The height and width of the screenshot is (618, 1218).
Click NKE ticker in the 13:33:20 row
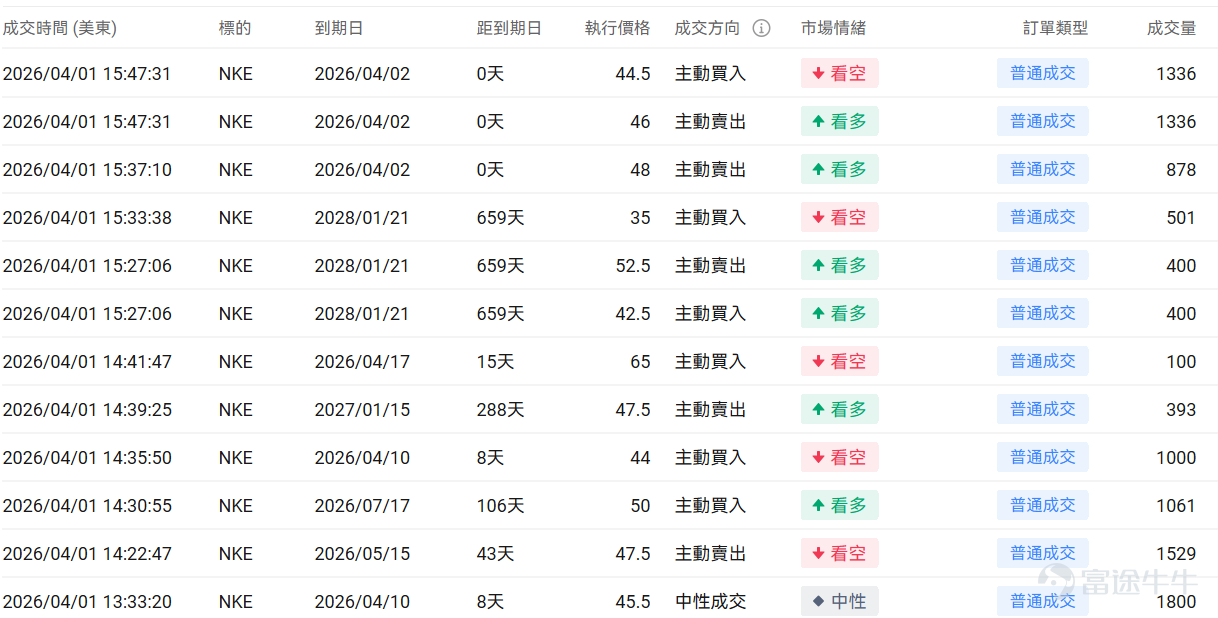(x=236, y=602)
